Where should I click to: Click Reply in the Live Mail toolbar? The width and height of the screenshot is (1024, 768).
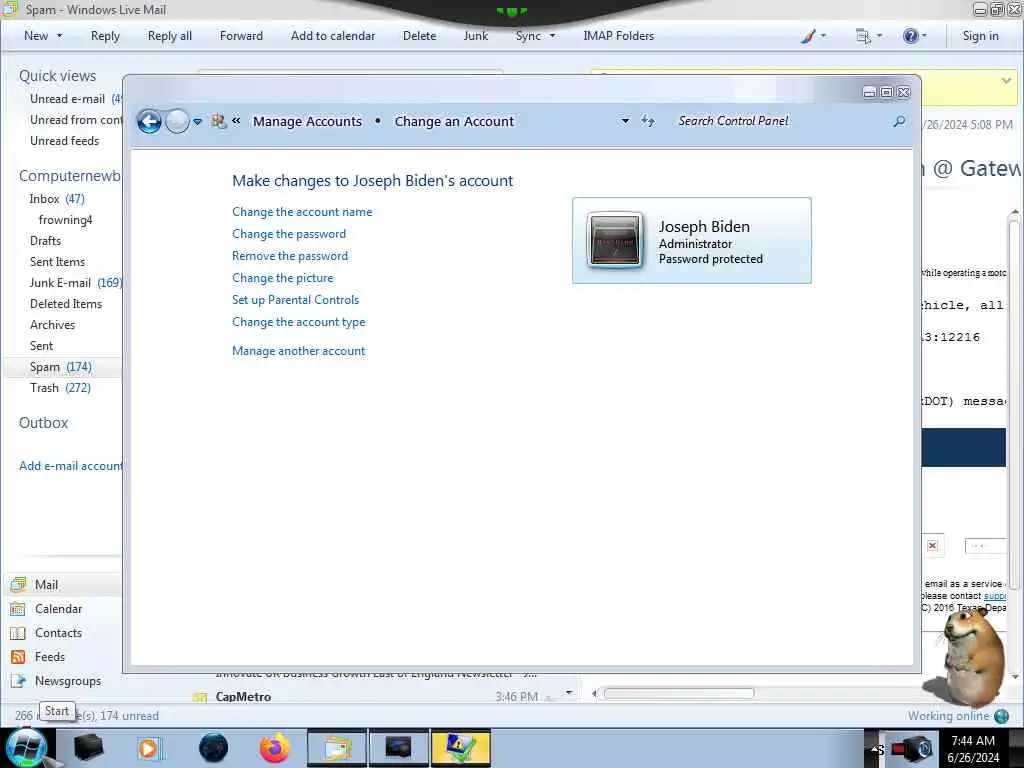click(x=105, y=36)
